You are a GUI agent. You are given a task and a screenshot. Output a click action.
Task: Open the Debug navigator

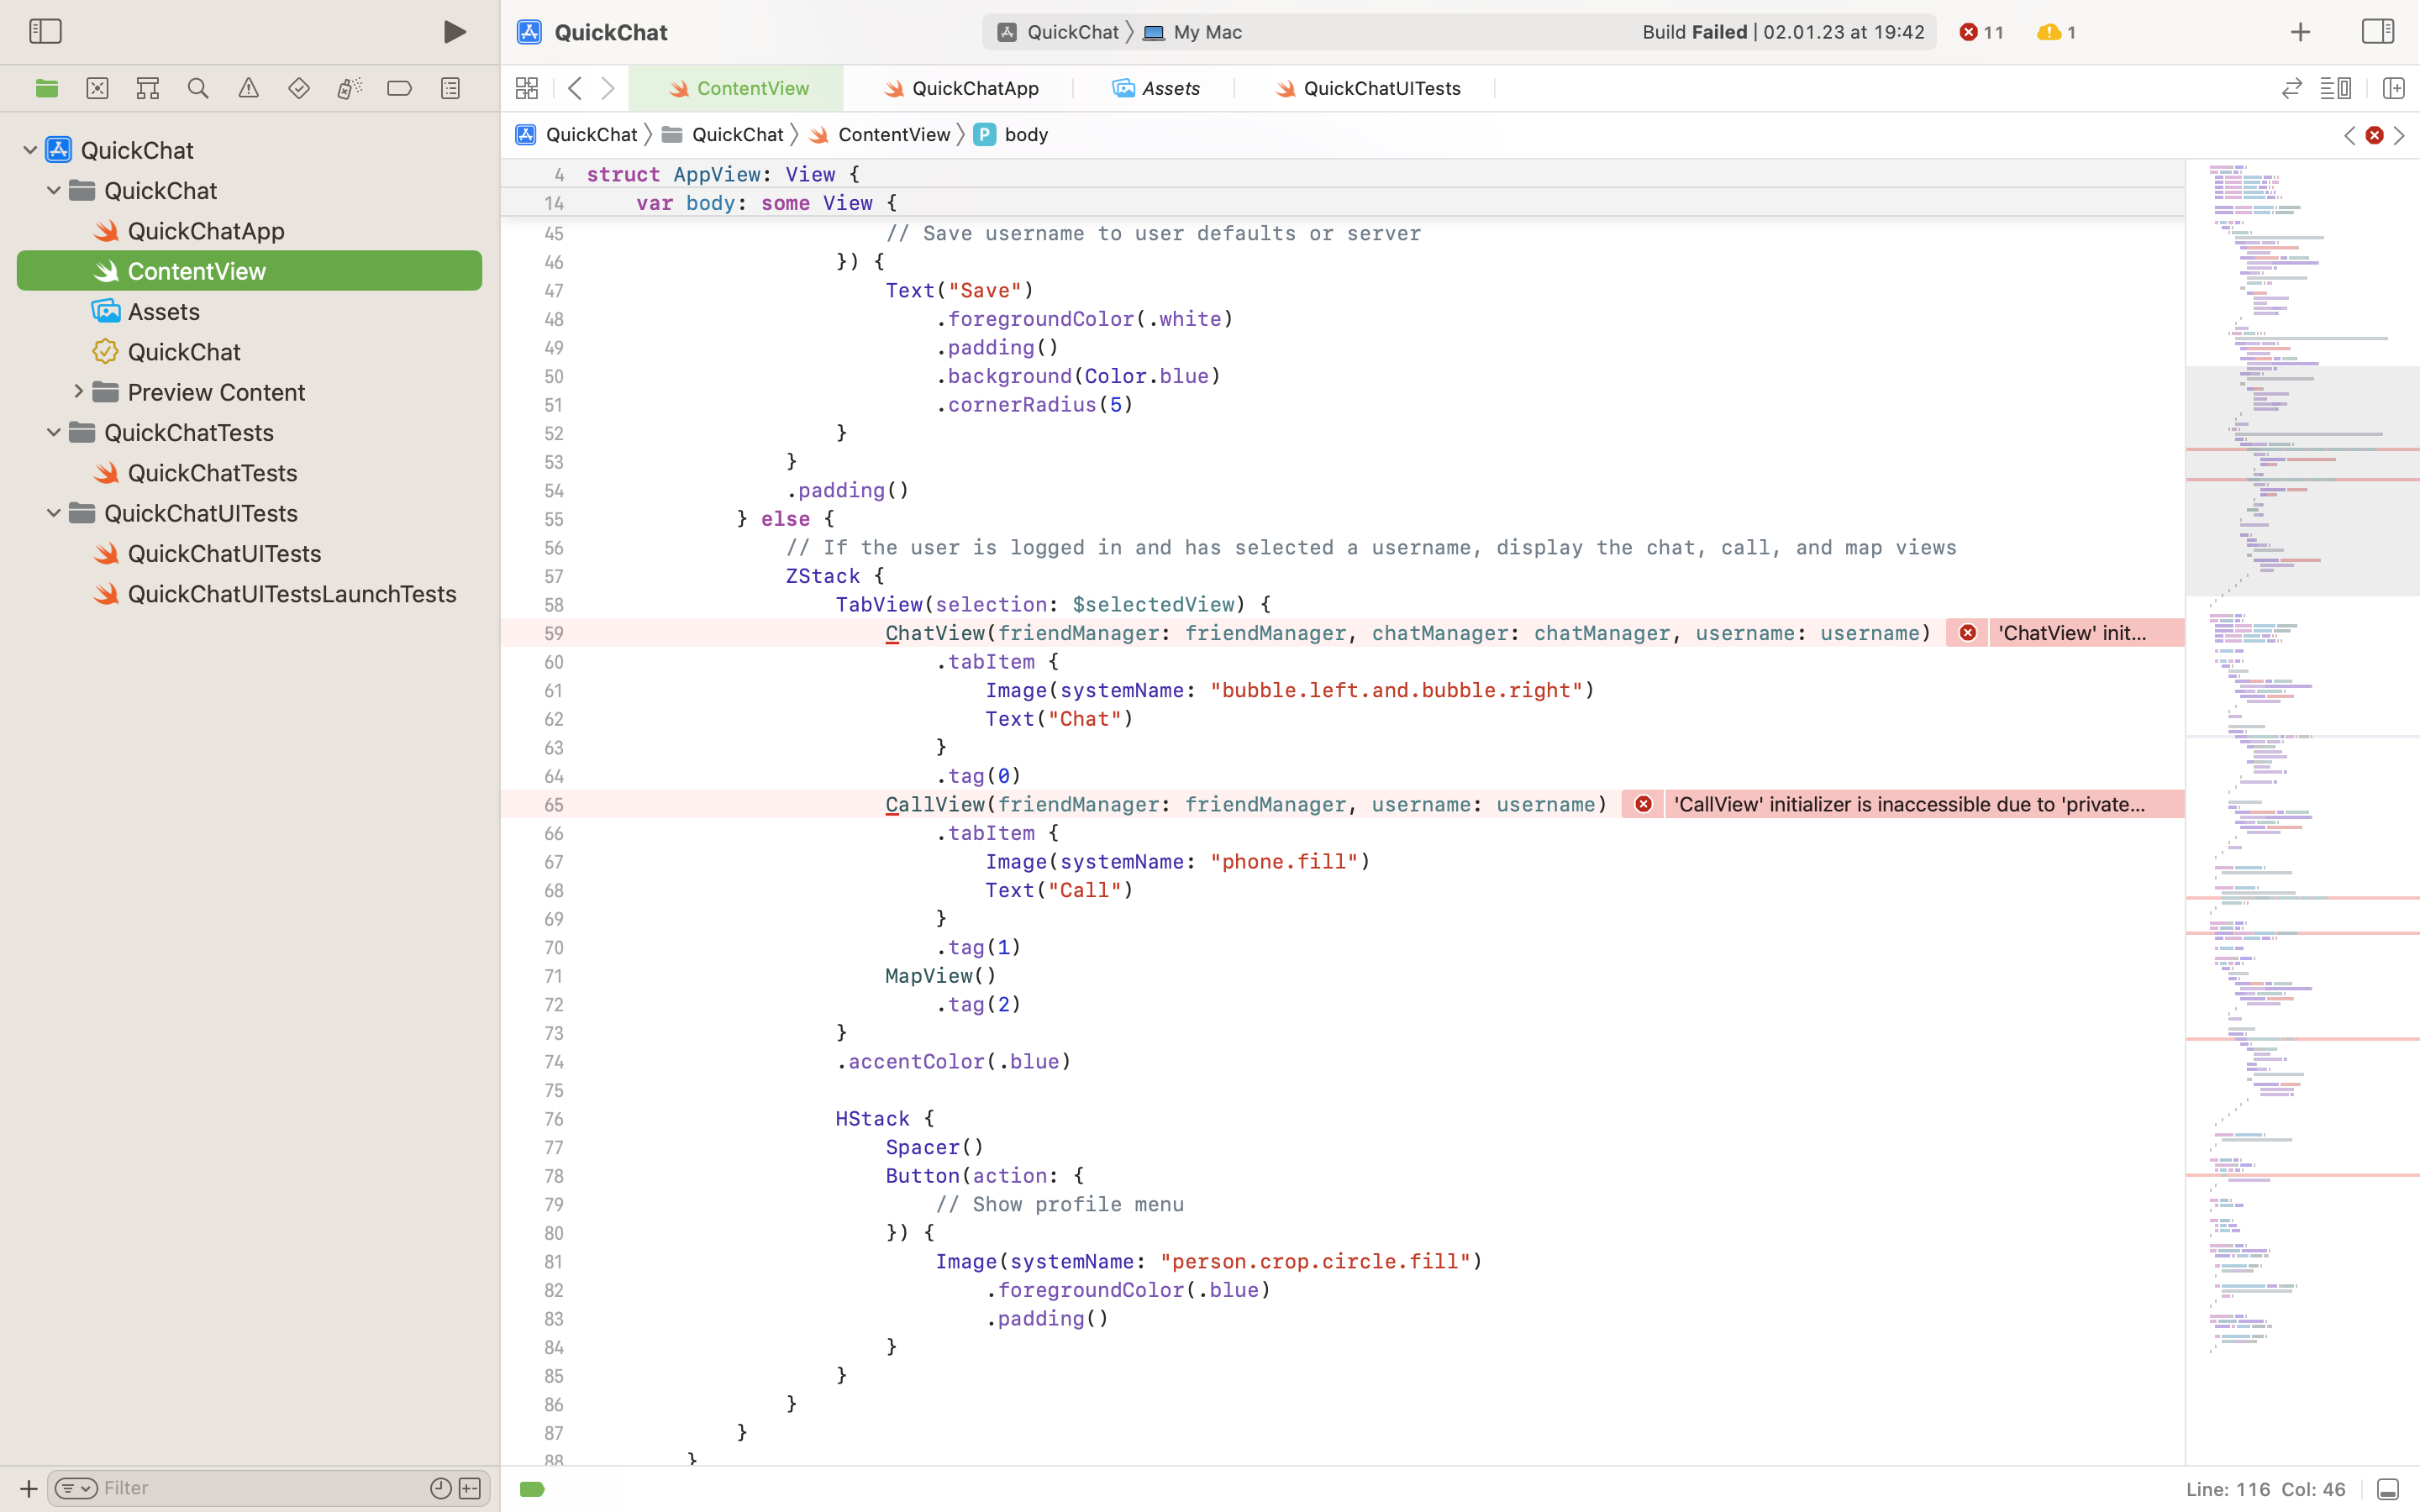click(349, 88)
